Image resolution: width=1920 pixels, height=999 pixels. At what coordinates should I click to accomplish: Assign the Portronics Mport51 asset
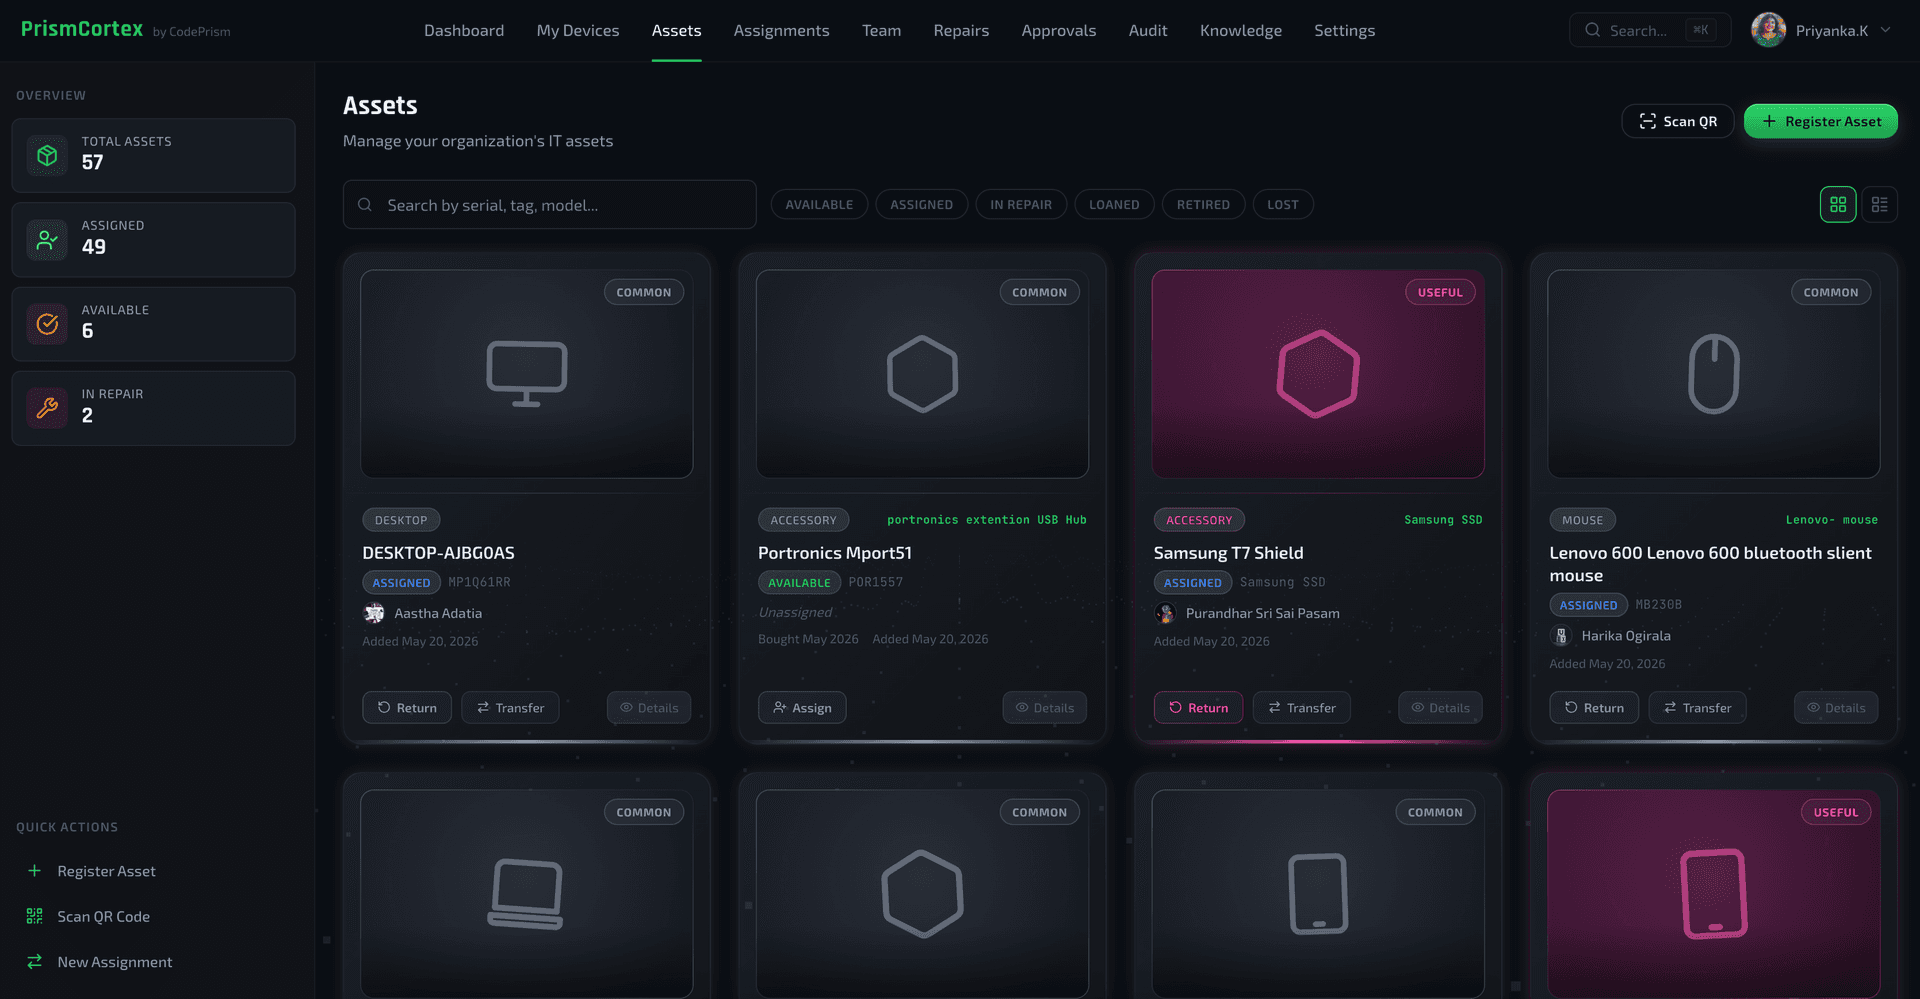pyautogui.click(x=802, y=708)
